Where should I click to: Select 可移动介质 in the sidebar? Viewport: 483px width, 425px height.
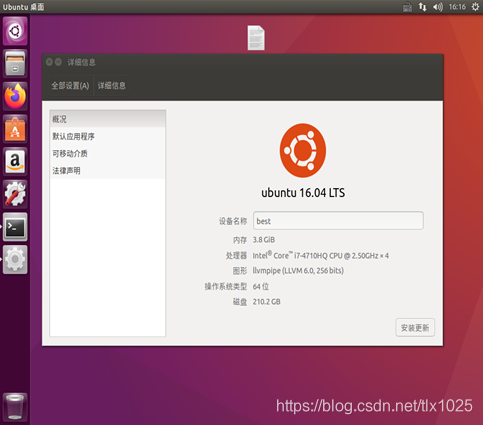pyautogui.click(x=107, y=154)
